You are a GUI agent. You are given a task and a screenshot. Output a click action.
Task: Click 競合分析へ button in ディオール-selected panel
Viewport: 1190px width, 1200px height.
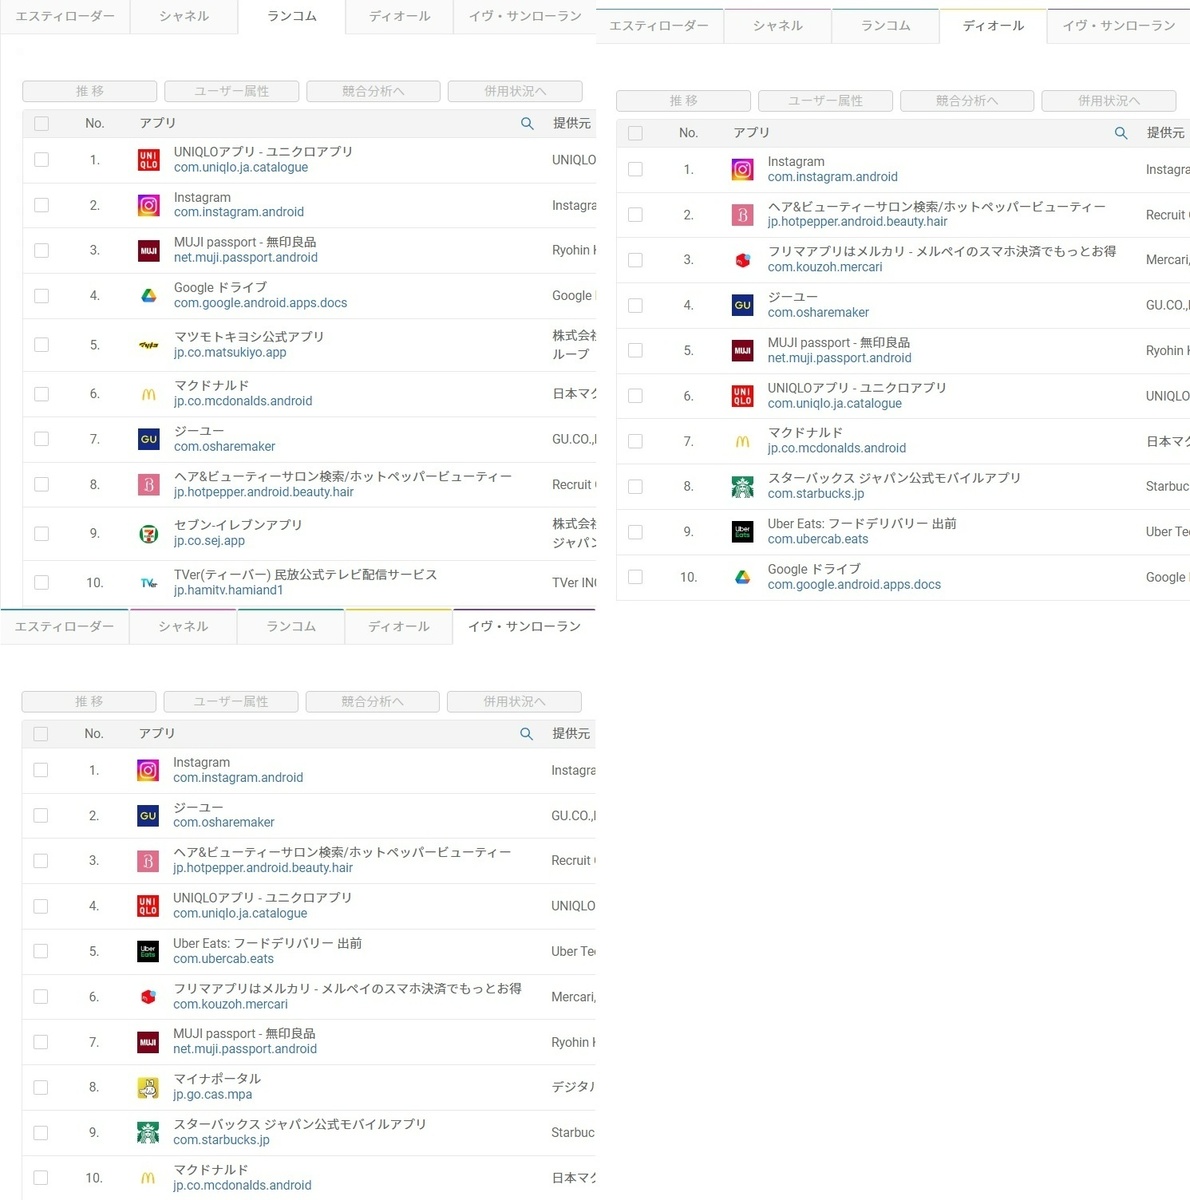click(x=967, y=101)
